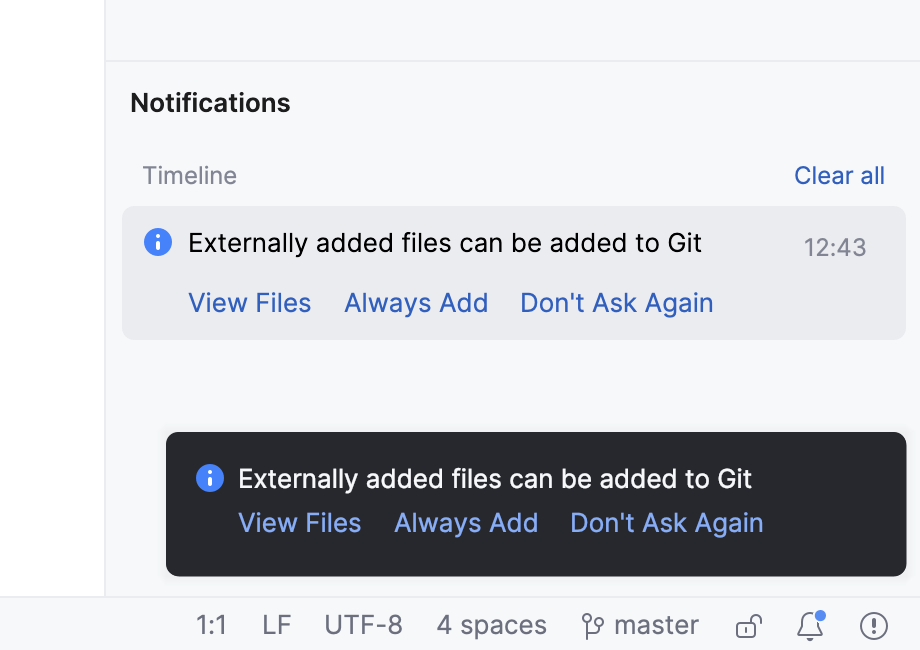Click the info icon on the dark toast popup
The width and height of the screenshot is (920, 650).
[209, 479]
